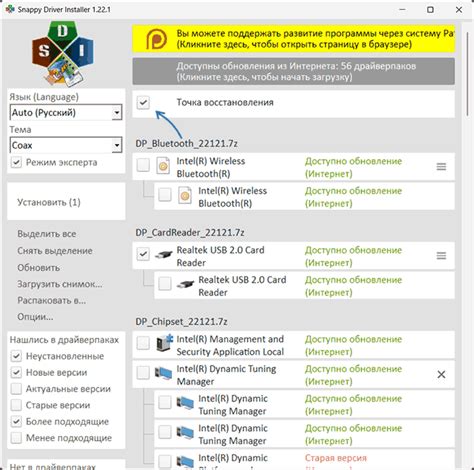Open hamburger menu for Realtek Card Reader row
Viewport: 474px width, 470px height.
(x=441, y=256)
